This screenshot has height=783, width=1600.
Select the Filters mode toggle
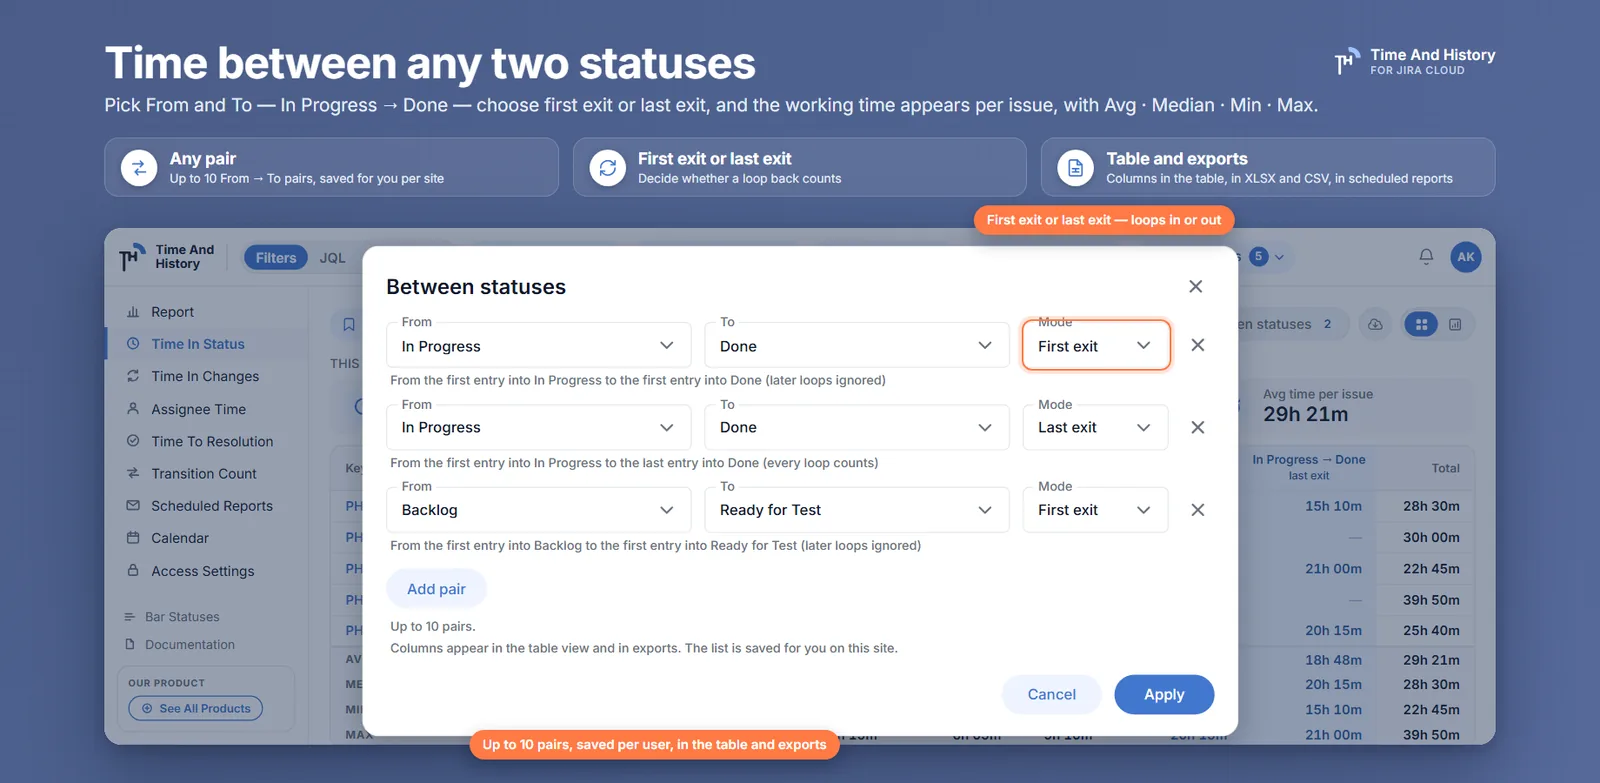pos(276,258)
